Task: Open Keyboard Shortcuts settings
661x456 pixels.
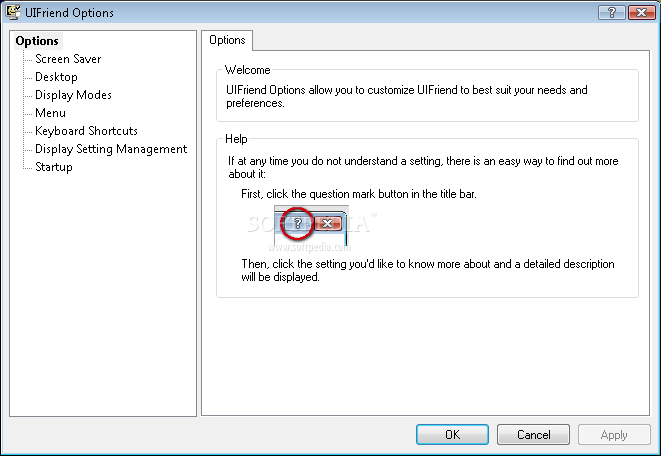Action: coord(86,131)
